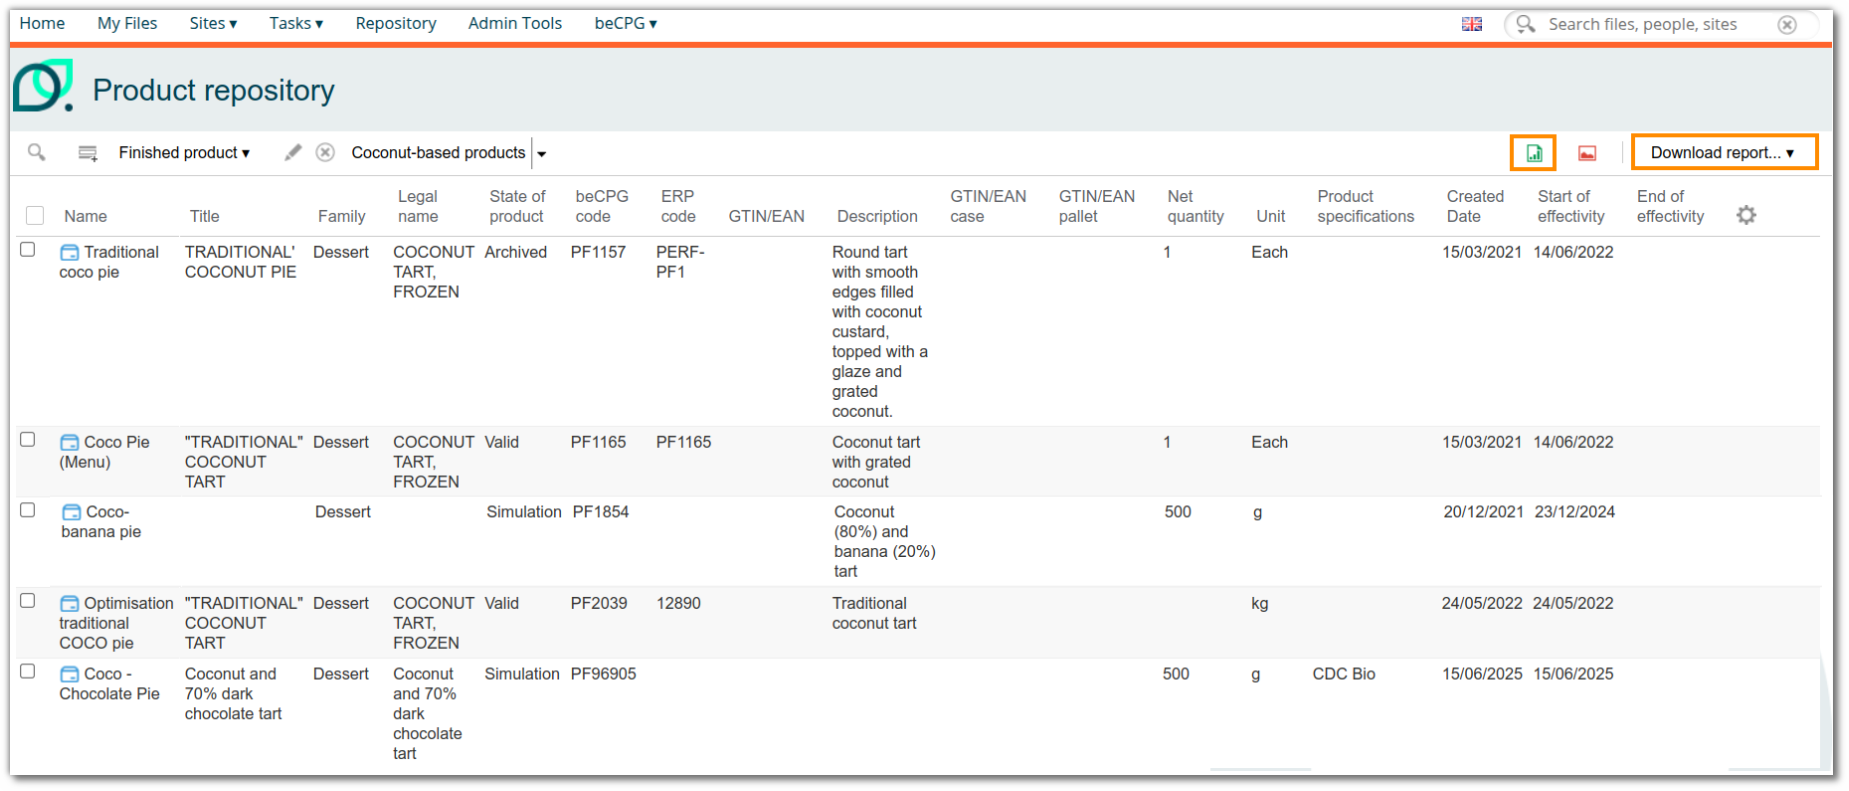Click the 23/12/2024 effectivity date cell
1849x791 pixels.
(x=1575, y=512)
